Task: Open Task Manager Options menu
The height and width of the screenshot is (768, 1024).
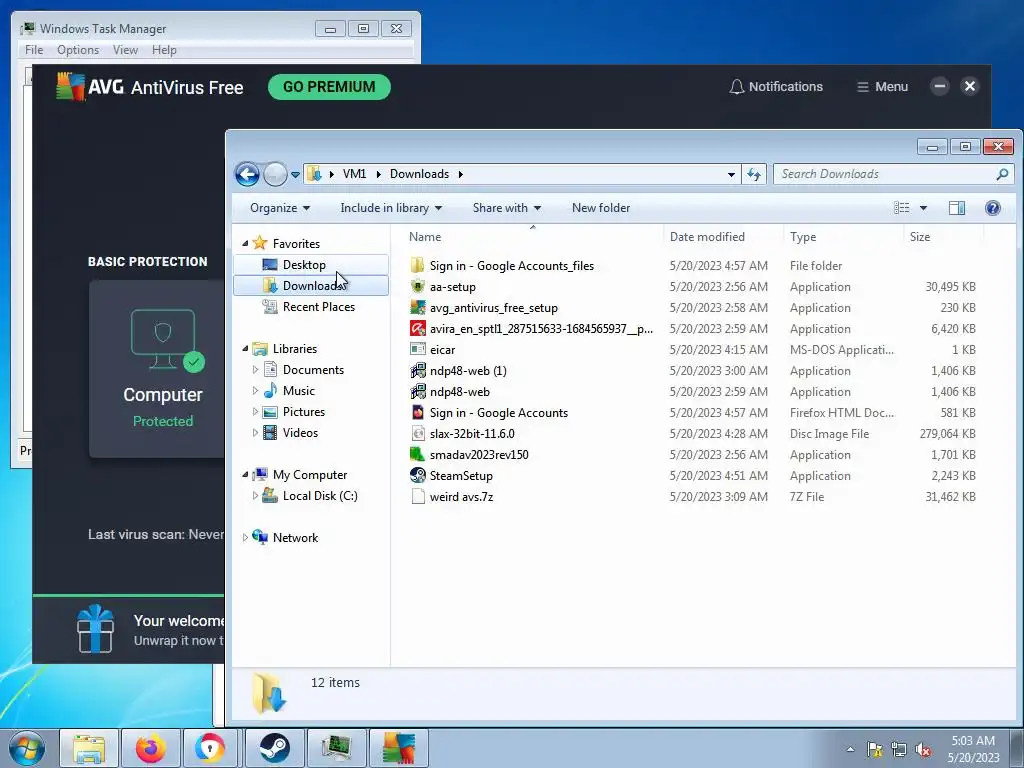Action: [x=78, y=50]
